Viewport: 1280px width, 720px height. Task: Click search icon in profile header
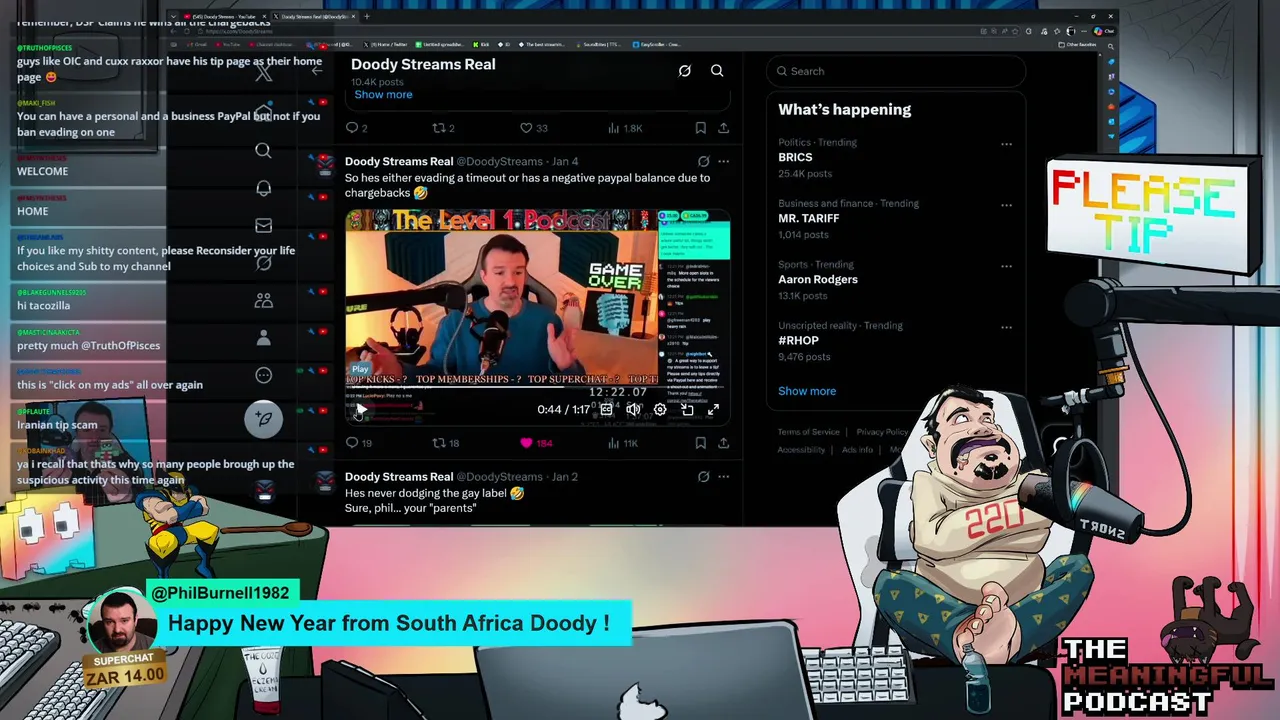pyautogui.click(x=717, y=71)
